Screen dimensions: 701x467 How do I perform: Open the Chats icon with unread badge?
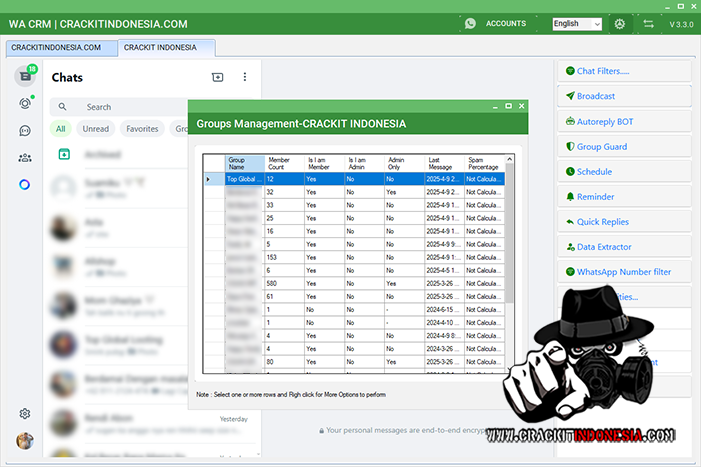(x=24, y=77)
